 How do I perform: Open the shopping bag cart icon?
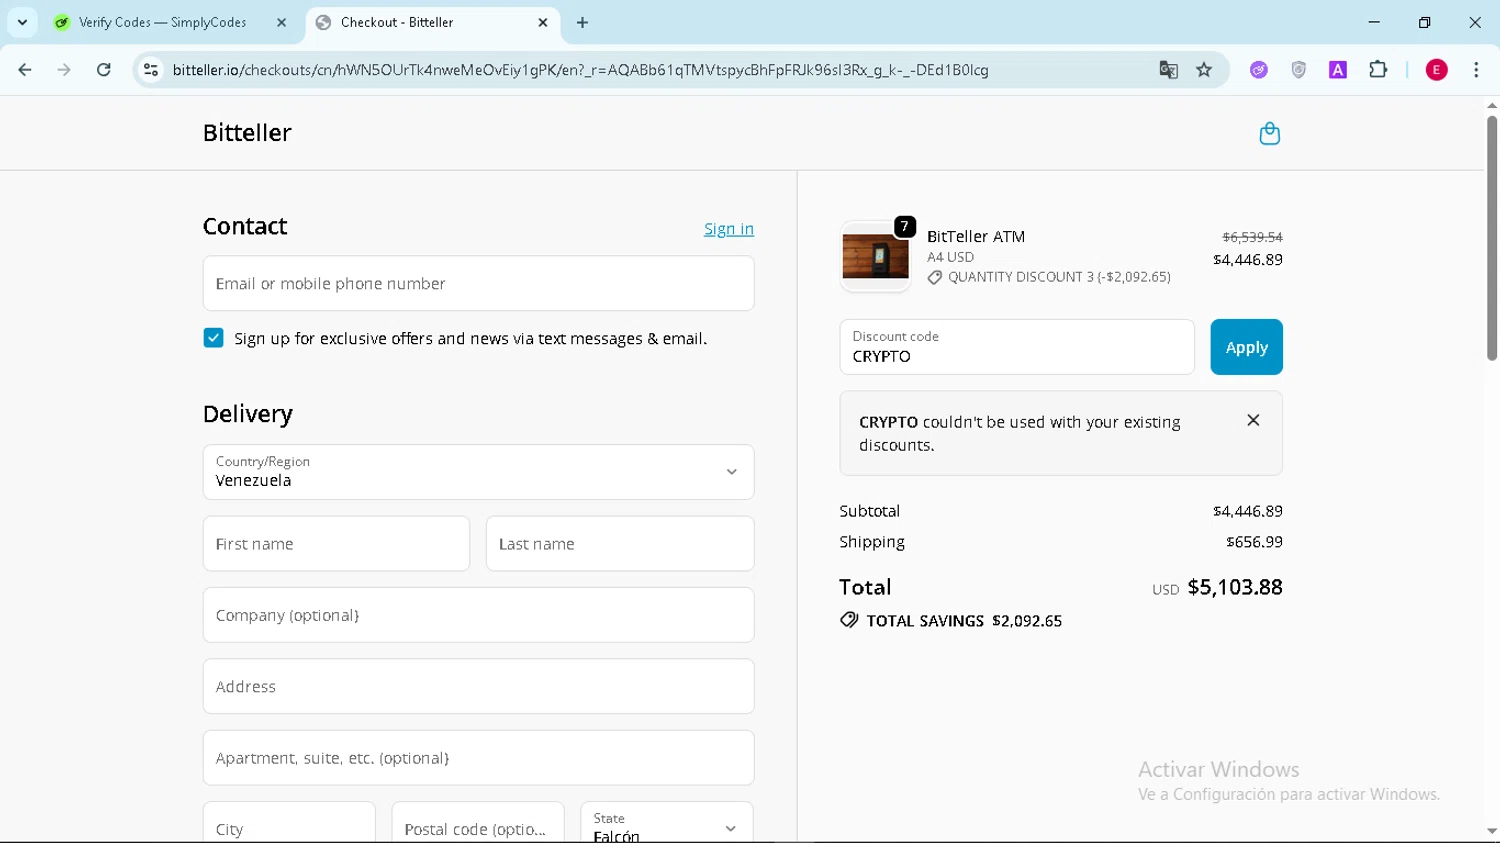[x=1269, y=133]
